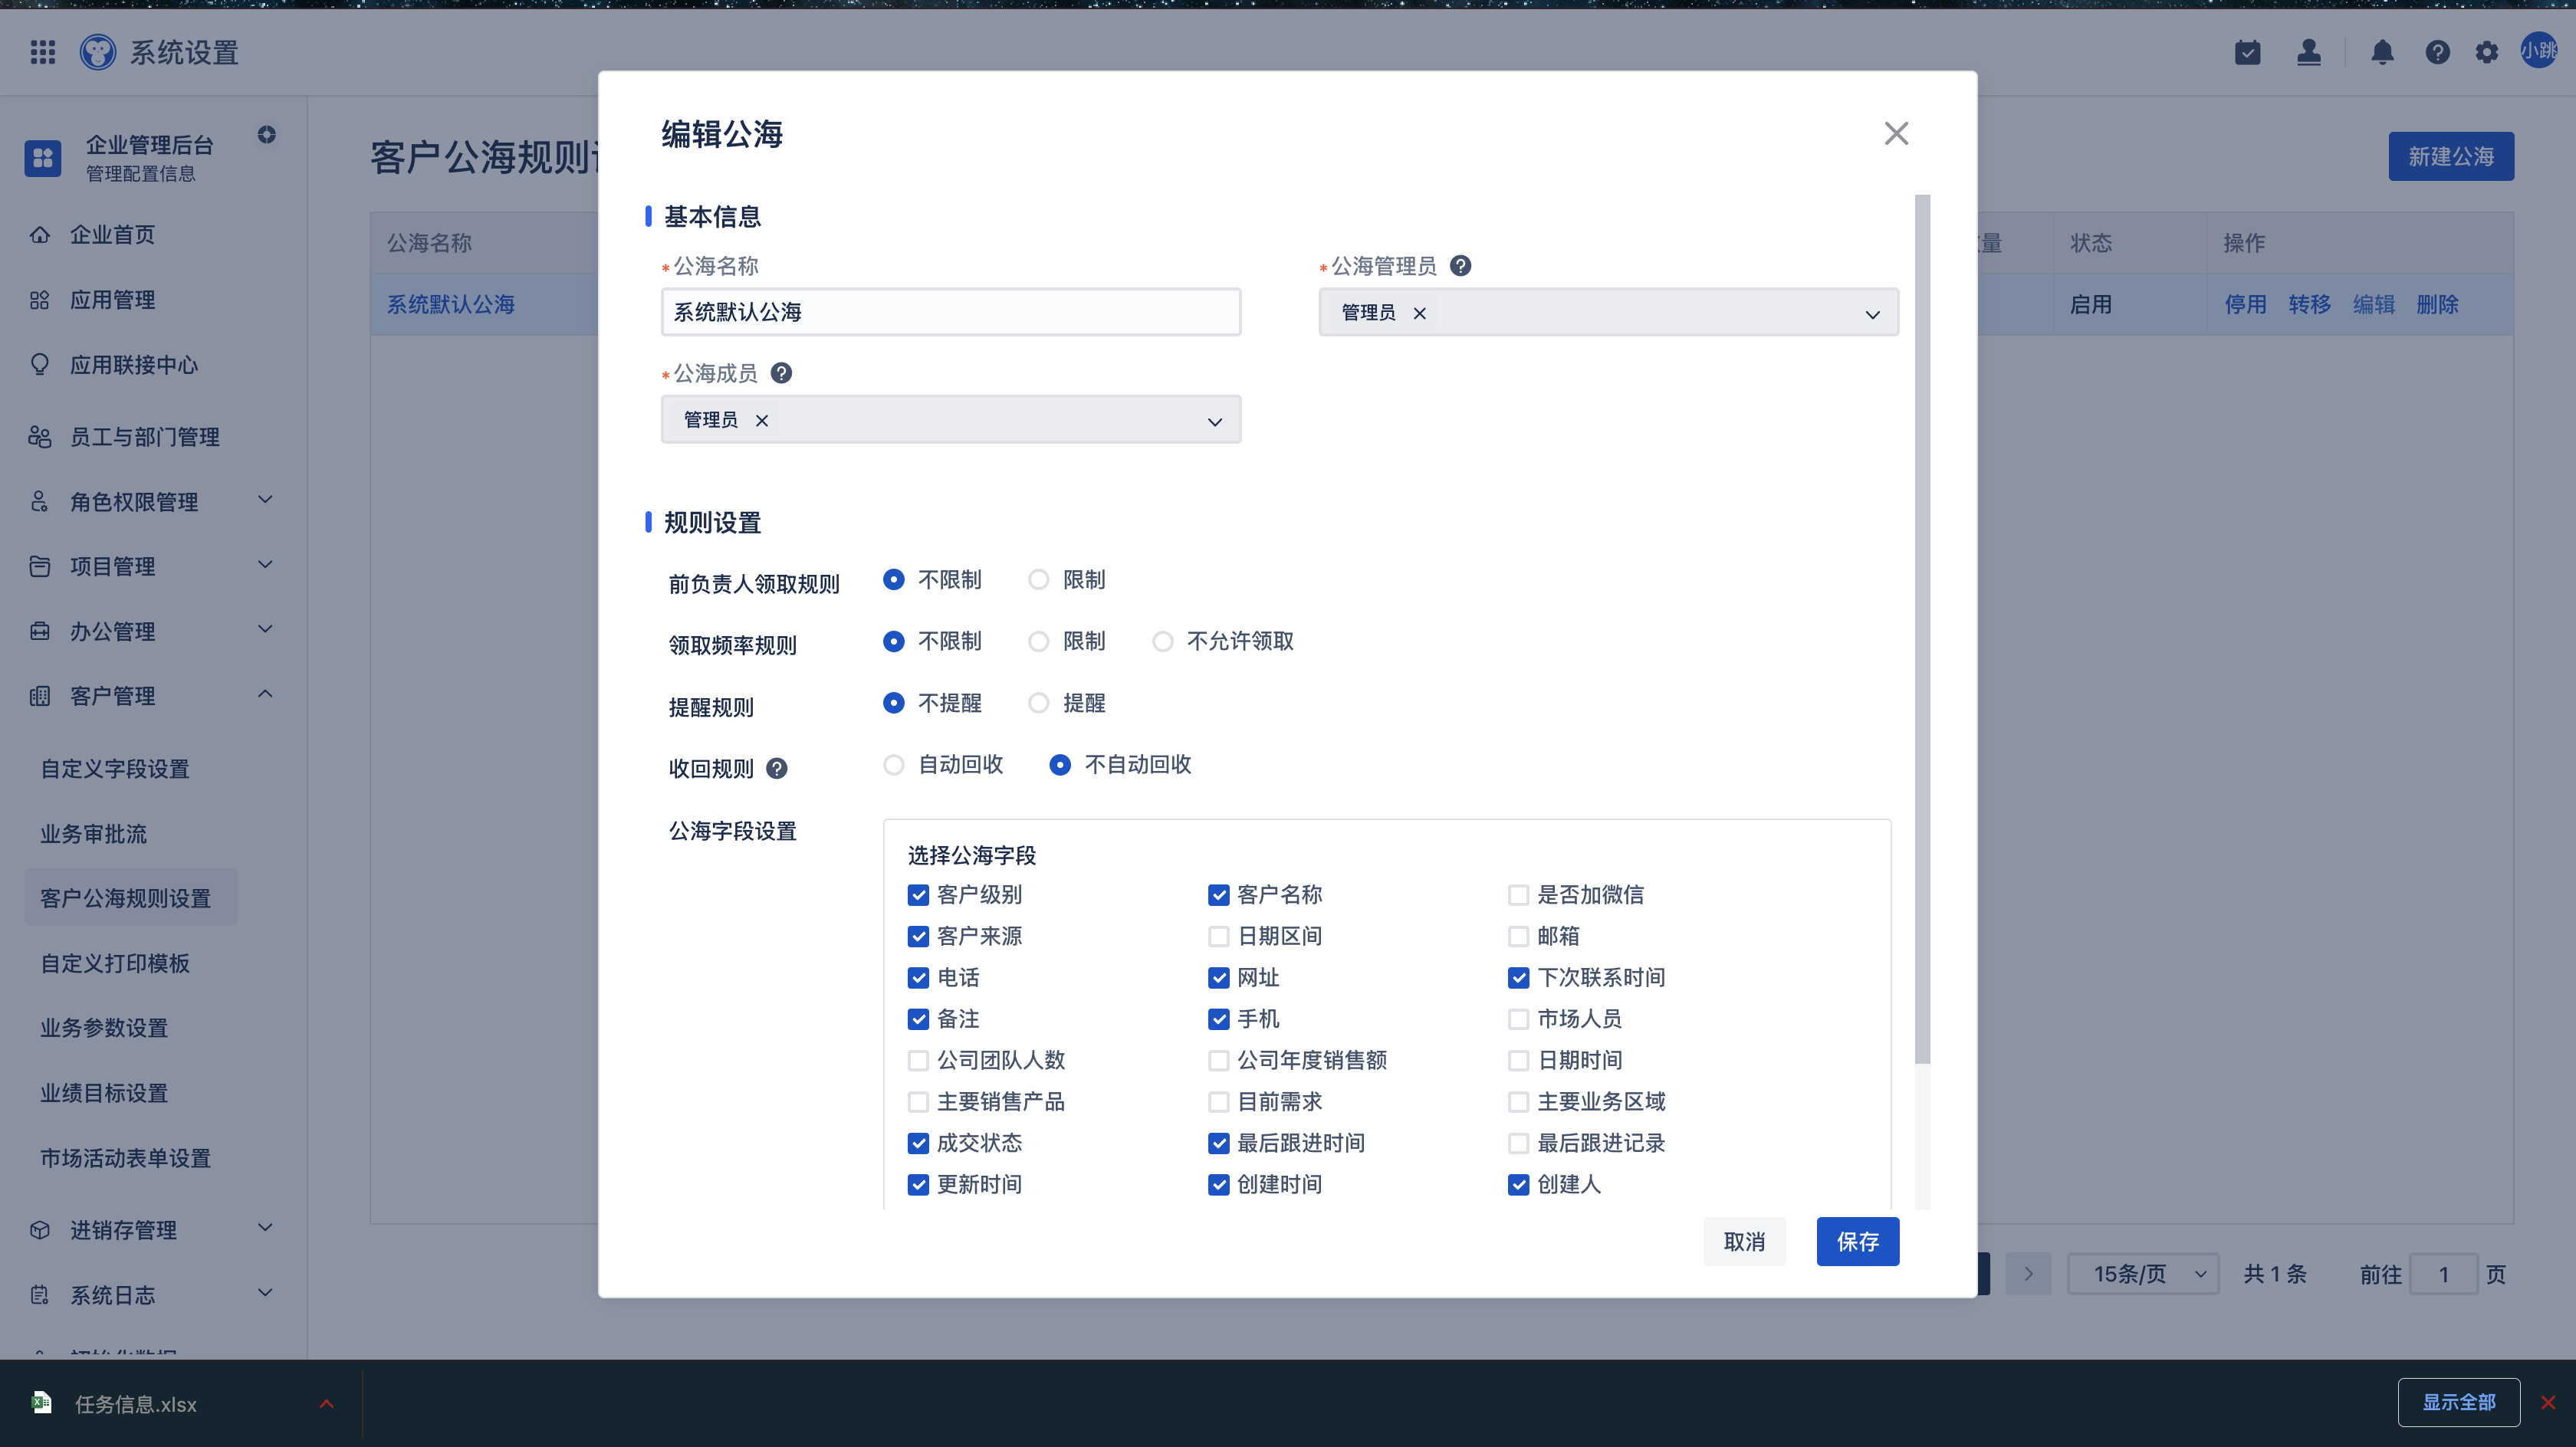Click the 保存 button
Viewport: 2576px width, 1447px height.
[x=1857, y=1241]
